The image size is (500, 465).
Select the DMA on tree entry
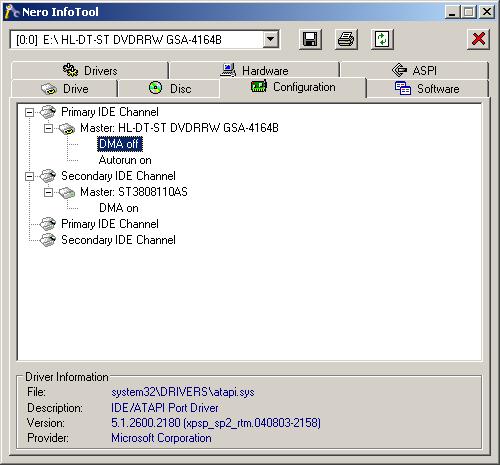119,208
